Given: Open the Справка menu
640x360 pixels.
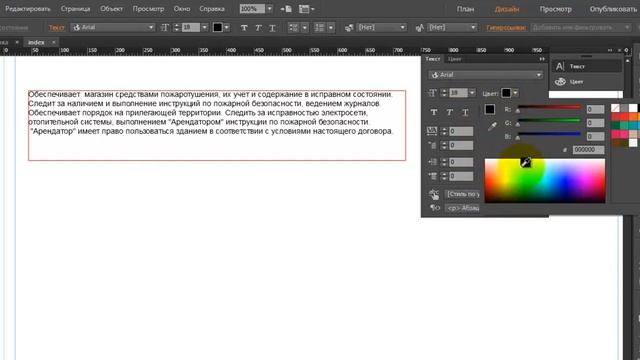Looking at the screenshot, I should (212, 9).
